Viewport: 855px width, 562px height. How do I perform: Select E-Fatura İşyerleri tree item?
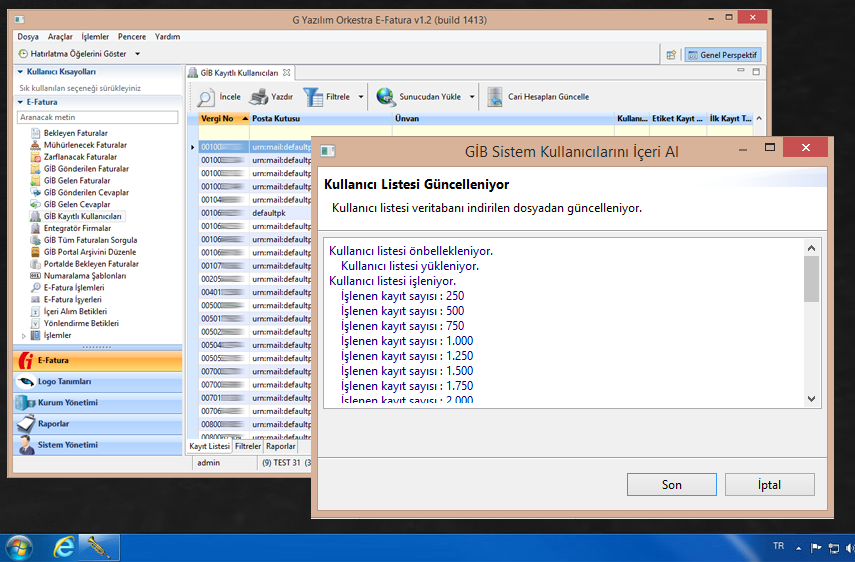click(73, 300)
